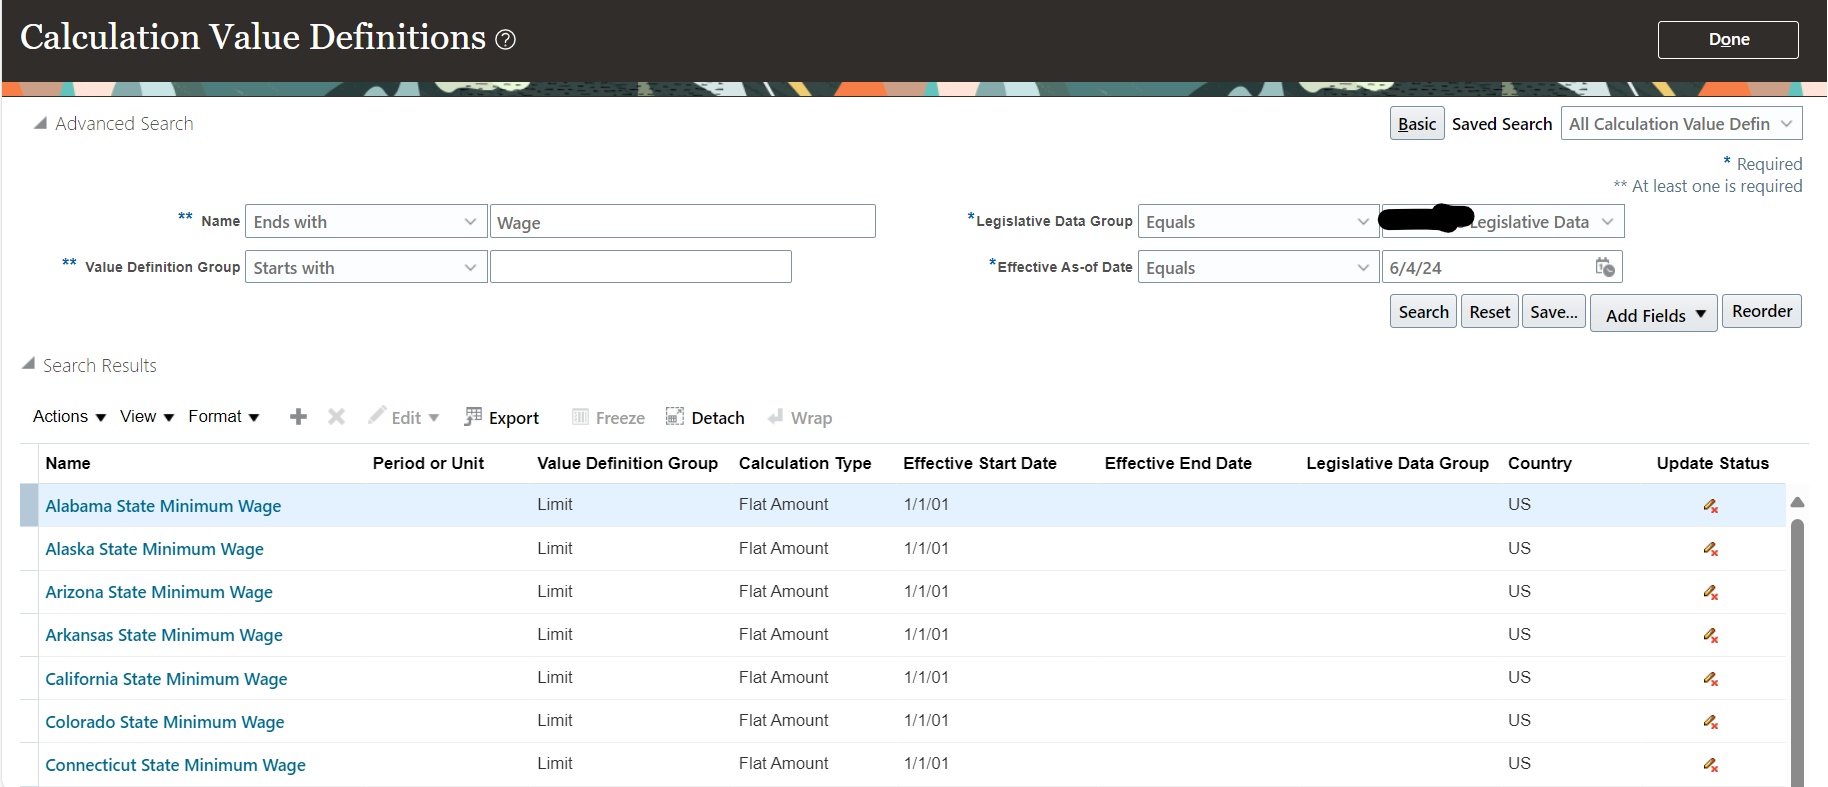Viewport: 1828px width, 787px height.
Task: Collapse the Advanced Search section
Action: [x=40, y=123]
